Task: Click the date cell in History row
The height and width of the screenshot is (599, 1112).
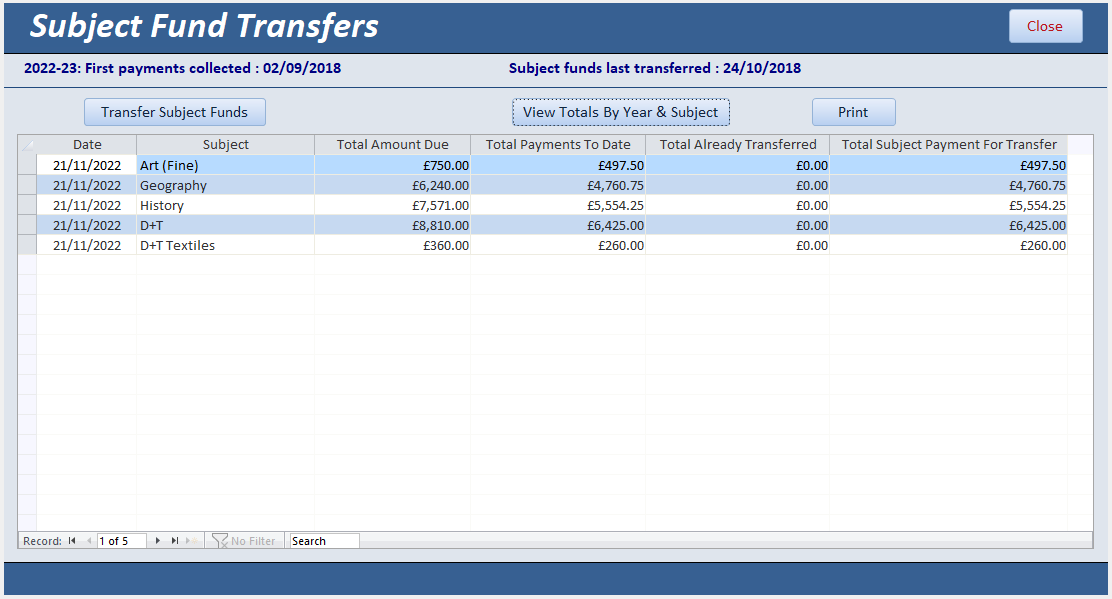Action: point(87,205)
